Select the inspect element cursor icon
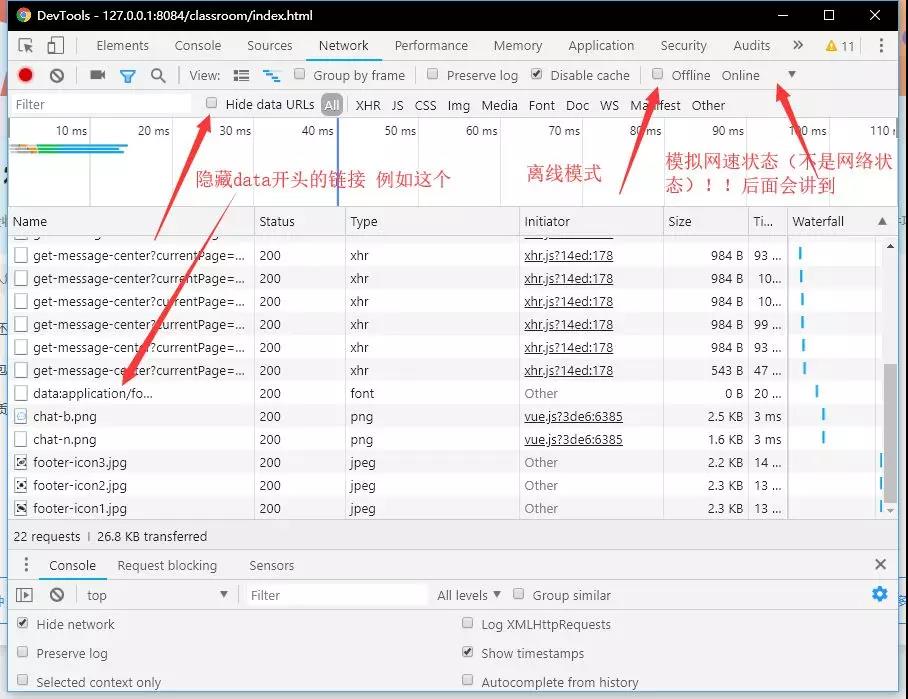 pyautogui.click(x=26, y=46)
